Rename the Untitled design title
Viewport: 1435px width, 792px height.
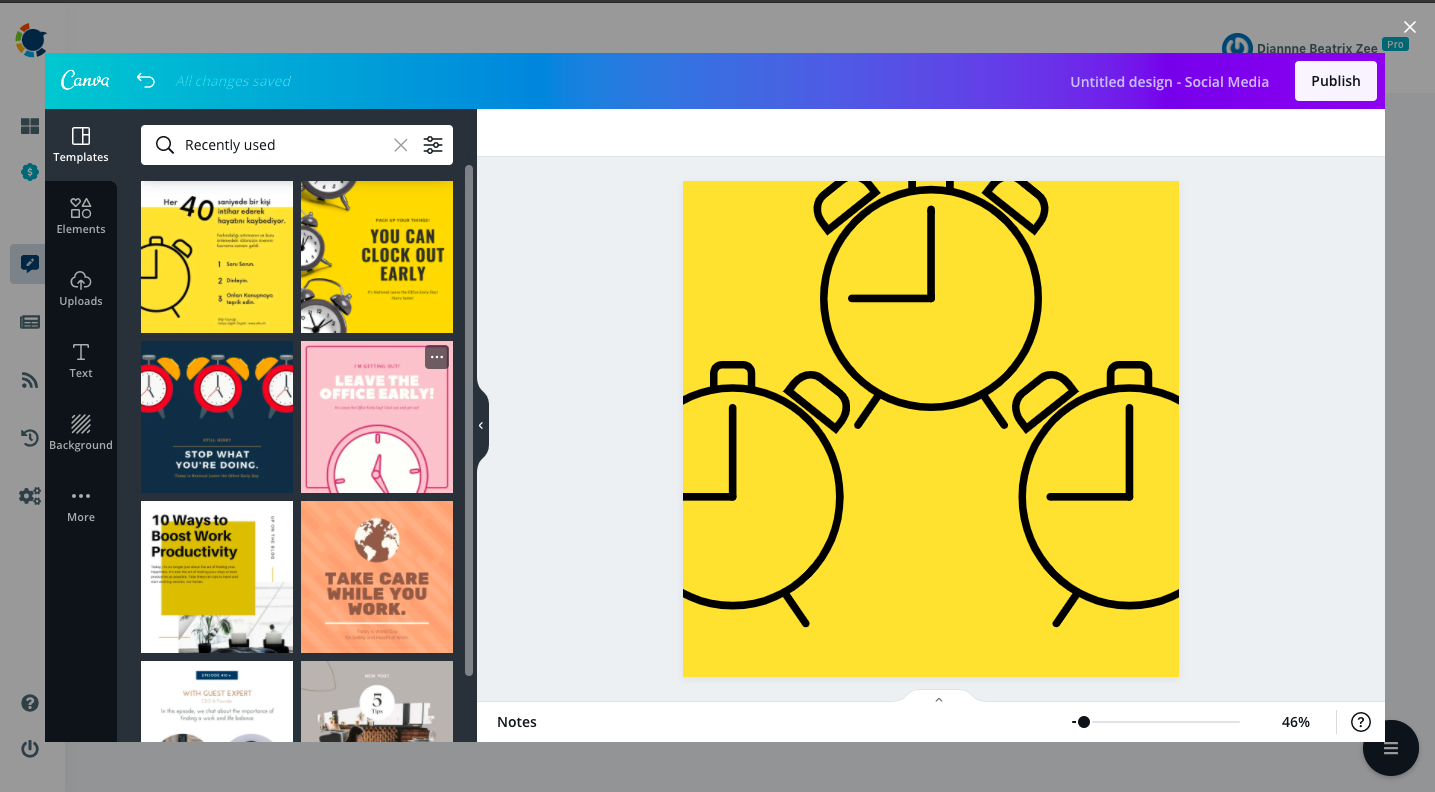[x=1168, y=81]
